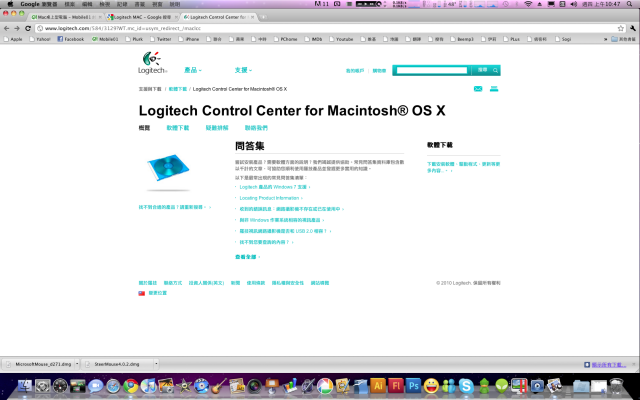The height and width of the screenshot is (400, 640).
Task: Go back with the browser back arrow
Action: pos(7,28)
